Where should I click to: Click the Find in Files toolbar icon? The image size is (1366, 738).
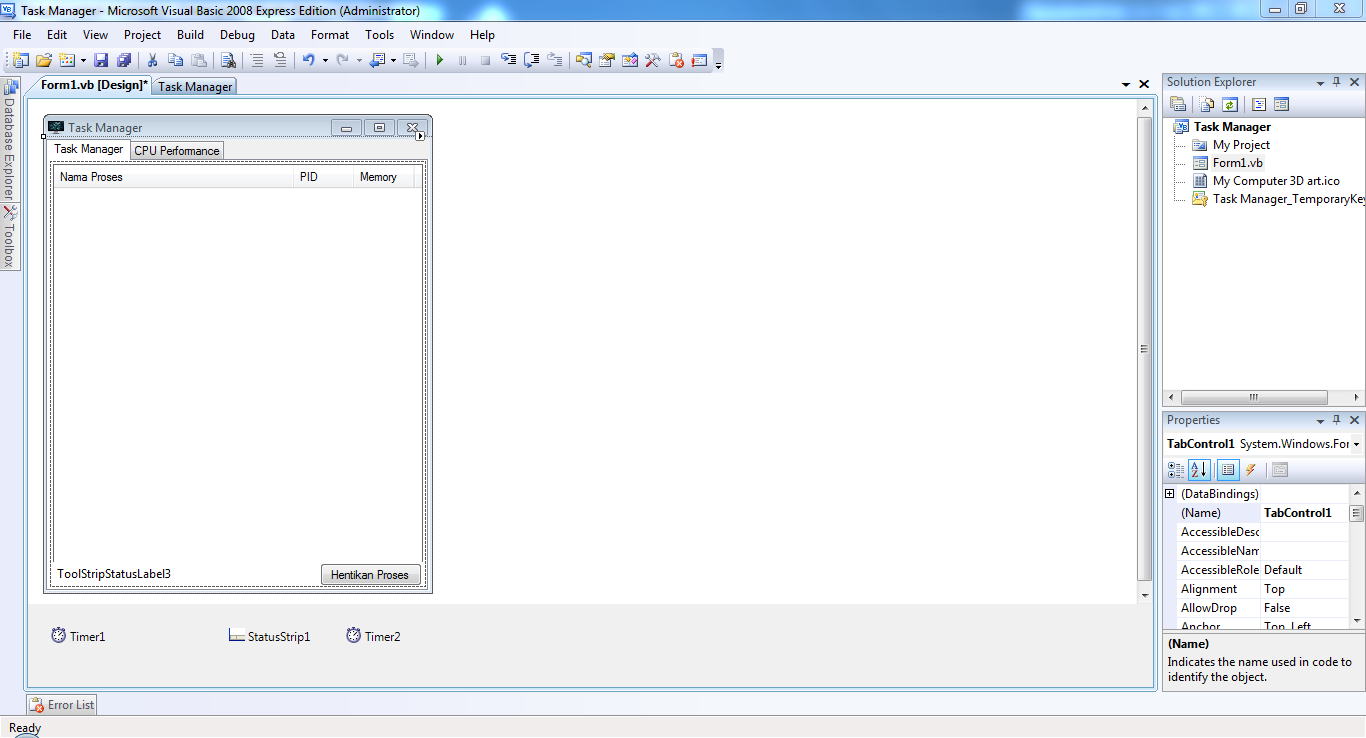coord(228,61)
